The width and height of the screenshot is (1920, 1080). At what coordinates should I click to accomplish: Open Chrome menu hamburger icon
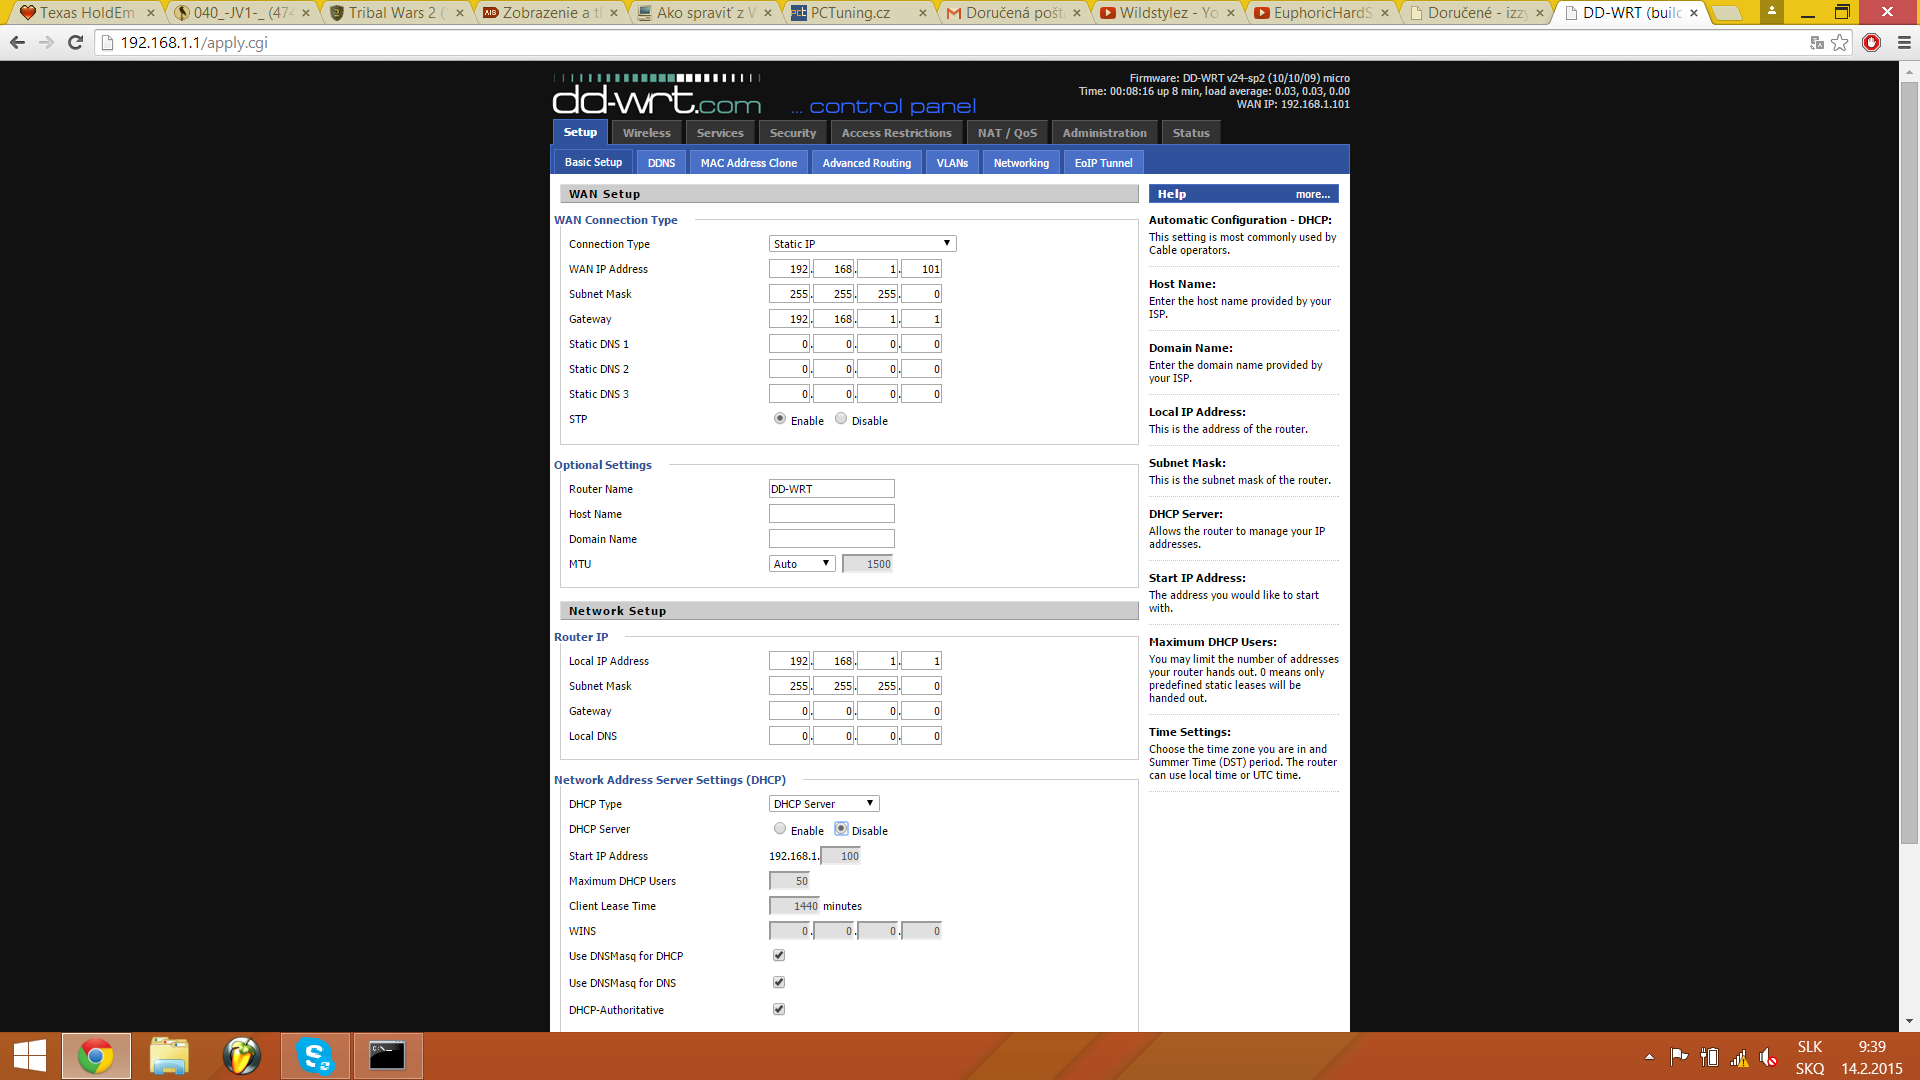pyautogui.click(x=1904, y=42)
